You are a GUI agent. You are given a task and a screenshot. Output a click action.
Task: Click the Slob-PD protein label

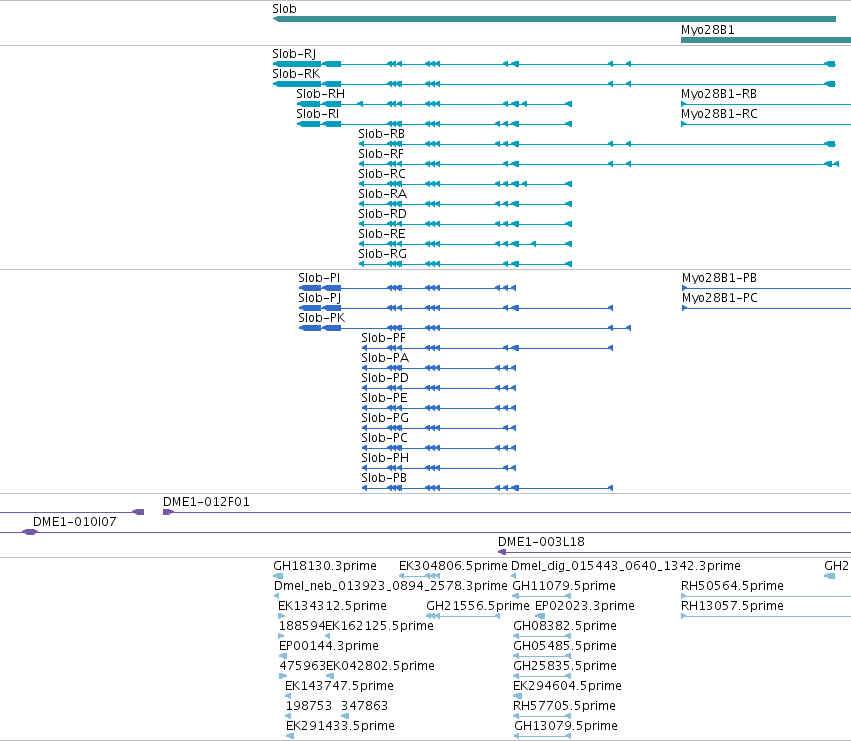point(385,378)
